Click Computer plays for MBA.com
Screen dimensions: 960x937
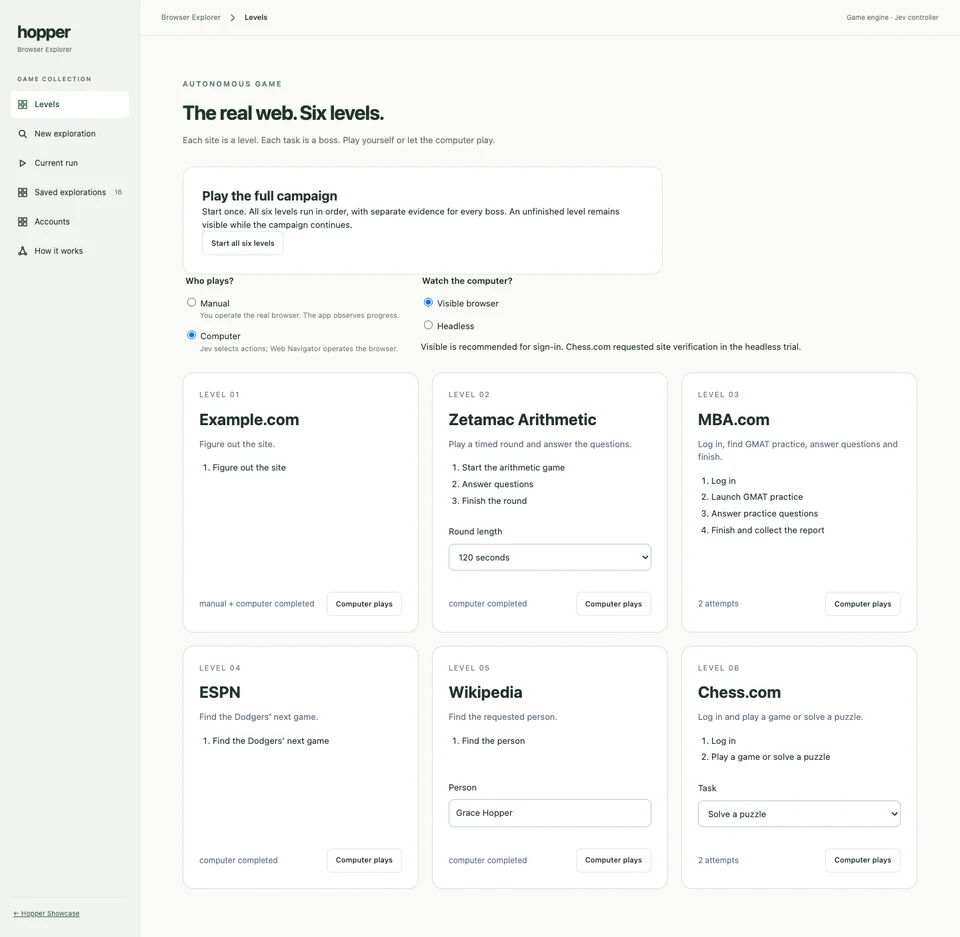point(863,604)
